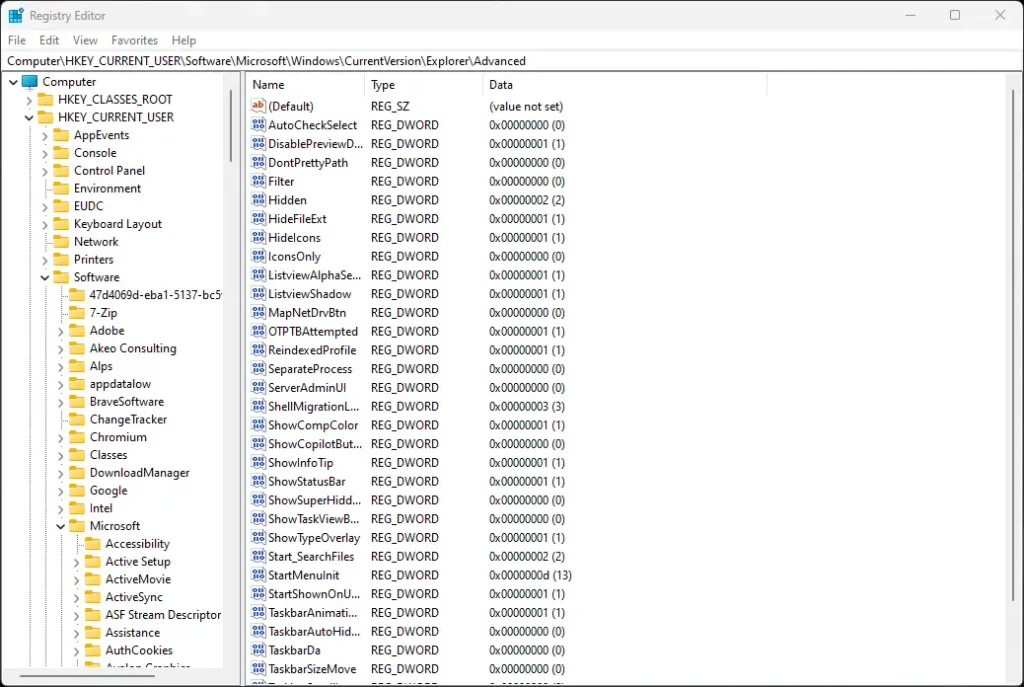Click the values pane vertical scrollbar
1024x687 pixels.
(1013, 346)
